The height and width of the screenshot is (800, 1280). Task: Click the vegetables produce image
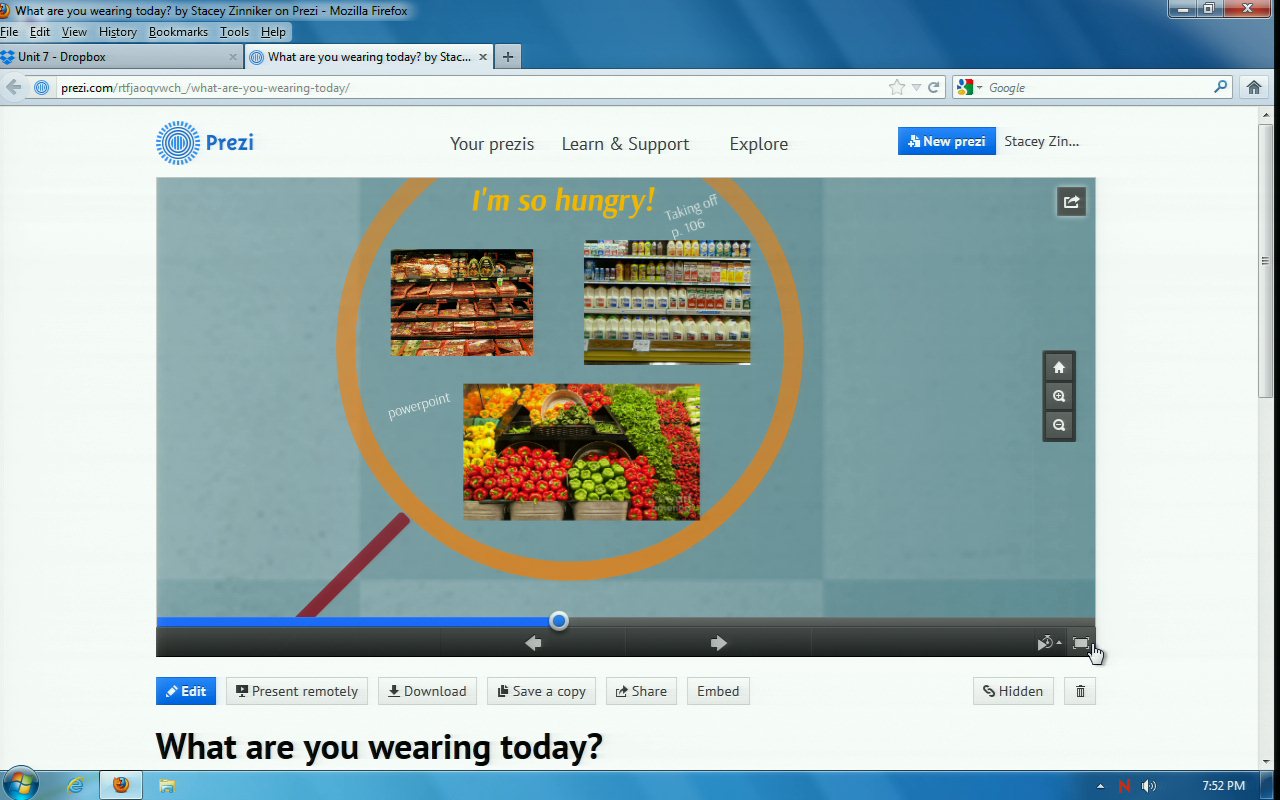(x=581, y=452)
